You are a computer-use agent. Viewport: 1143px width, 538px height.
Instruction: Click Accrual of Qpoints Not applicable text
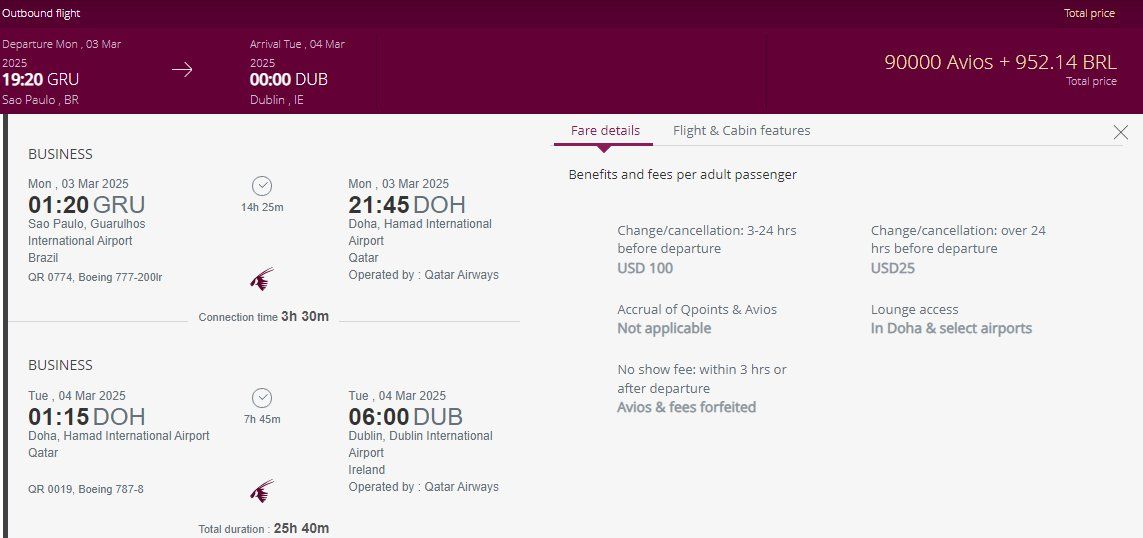pyautogui.click(x=664, y=328)
